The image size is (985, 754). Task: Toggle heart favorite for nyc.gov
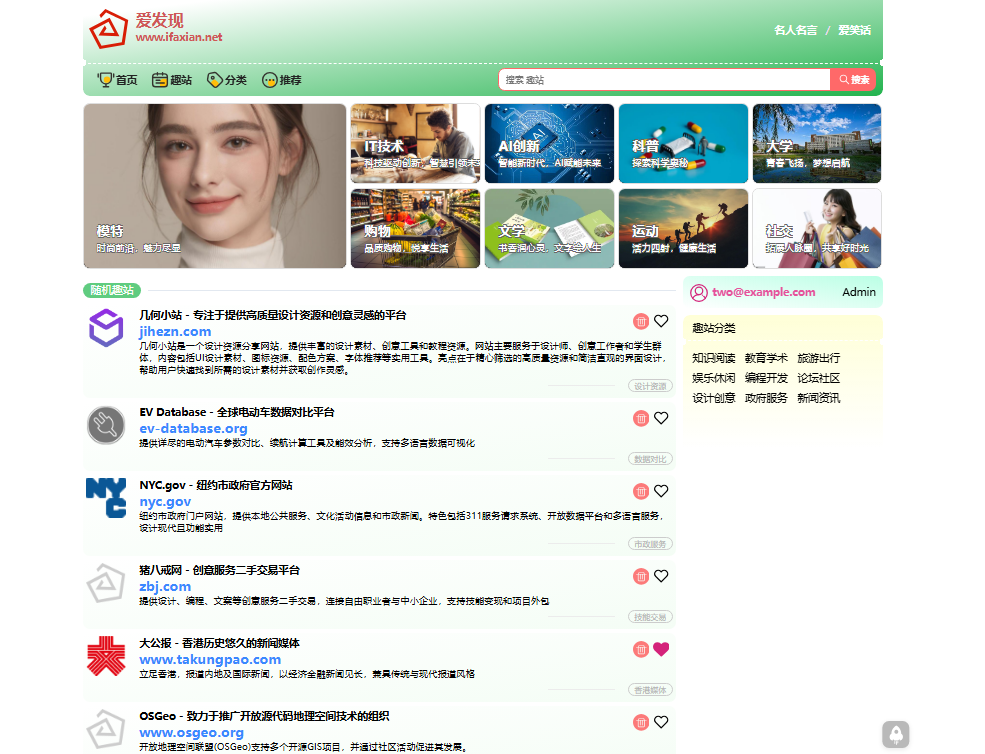(661, 491)
